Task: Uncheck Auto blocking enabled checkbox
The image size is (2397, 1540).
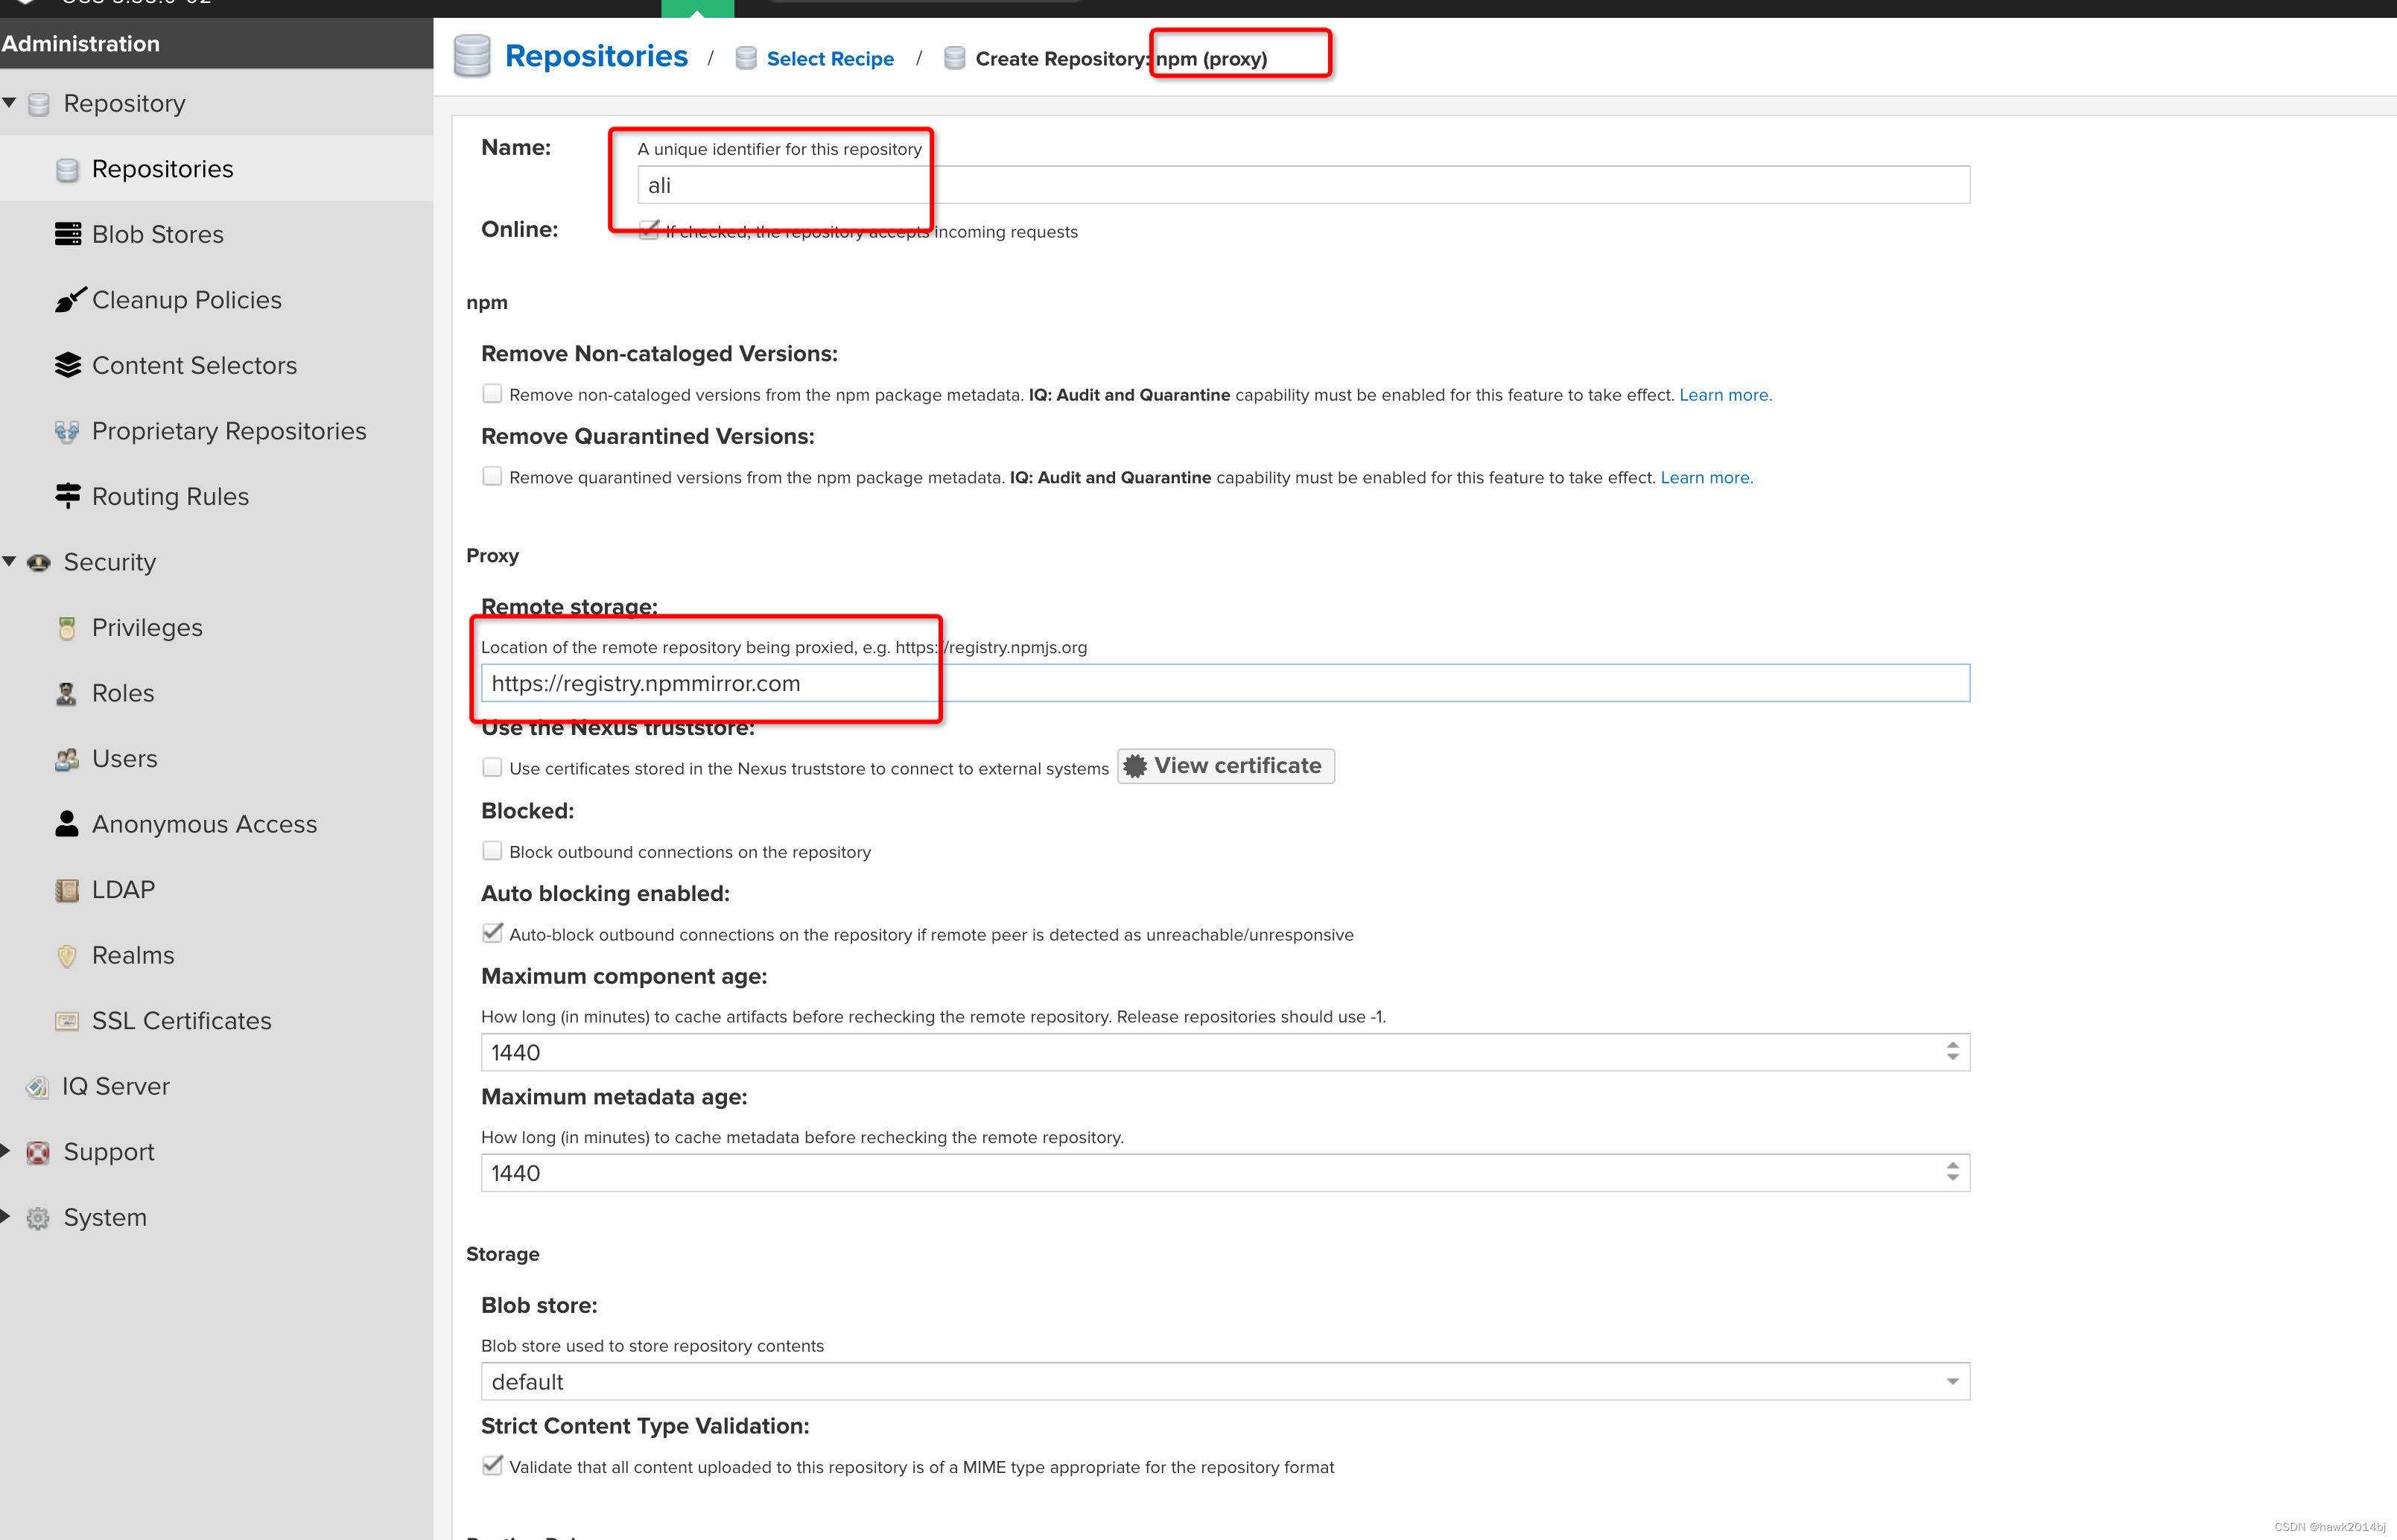Action: [492, 933]
